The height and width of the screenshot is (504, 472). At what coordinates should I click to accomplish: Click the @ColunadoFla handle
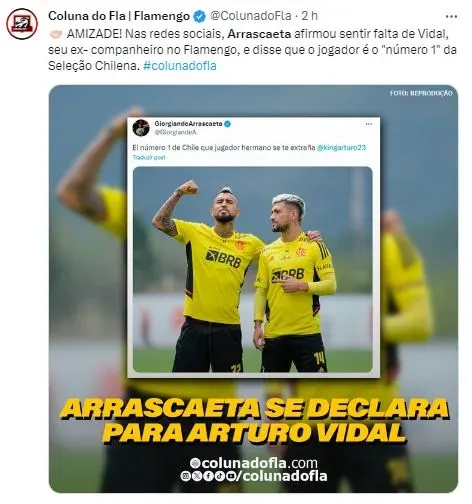pyautogui.click(x=251, y=16)
